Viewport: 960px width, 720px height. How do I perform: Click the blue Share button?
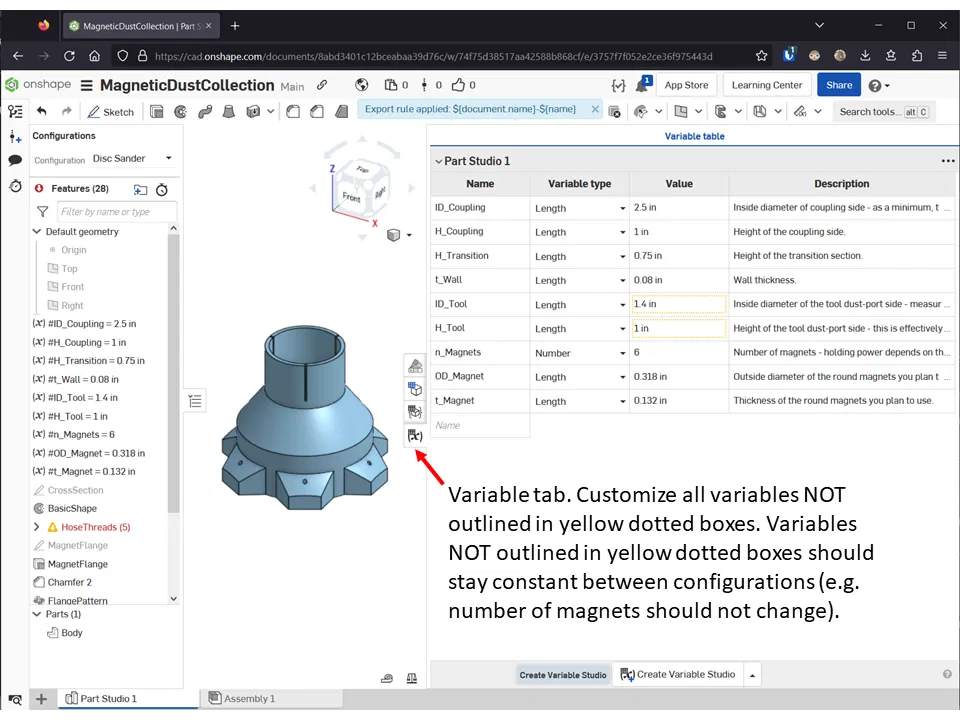click(x=838, y=86)
